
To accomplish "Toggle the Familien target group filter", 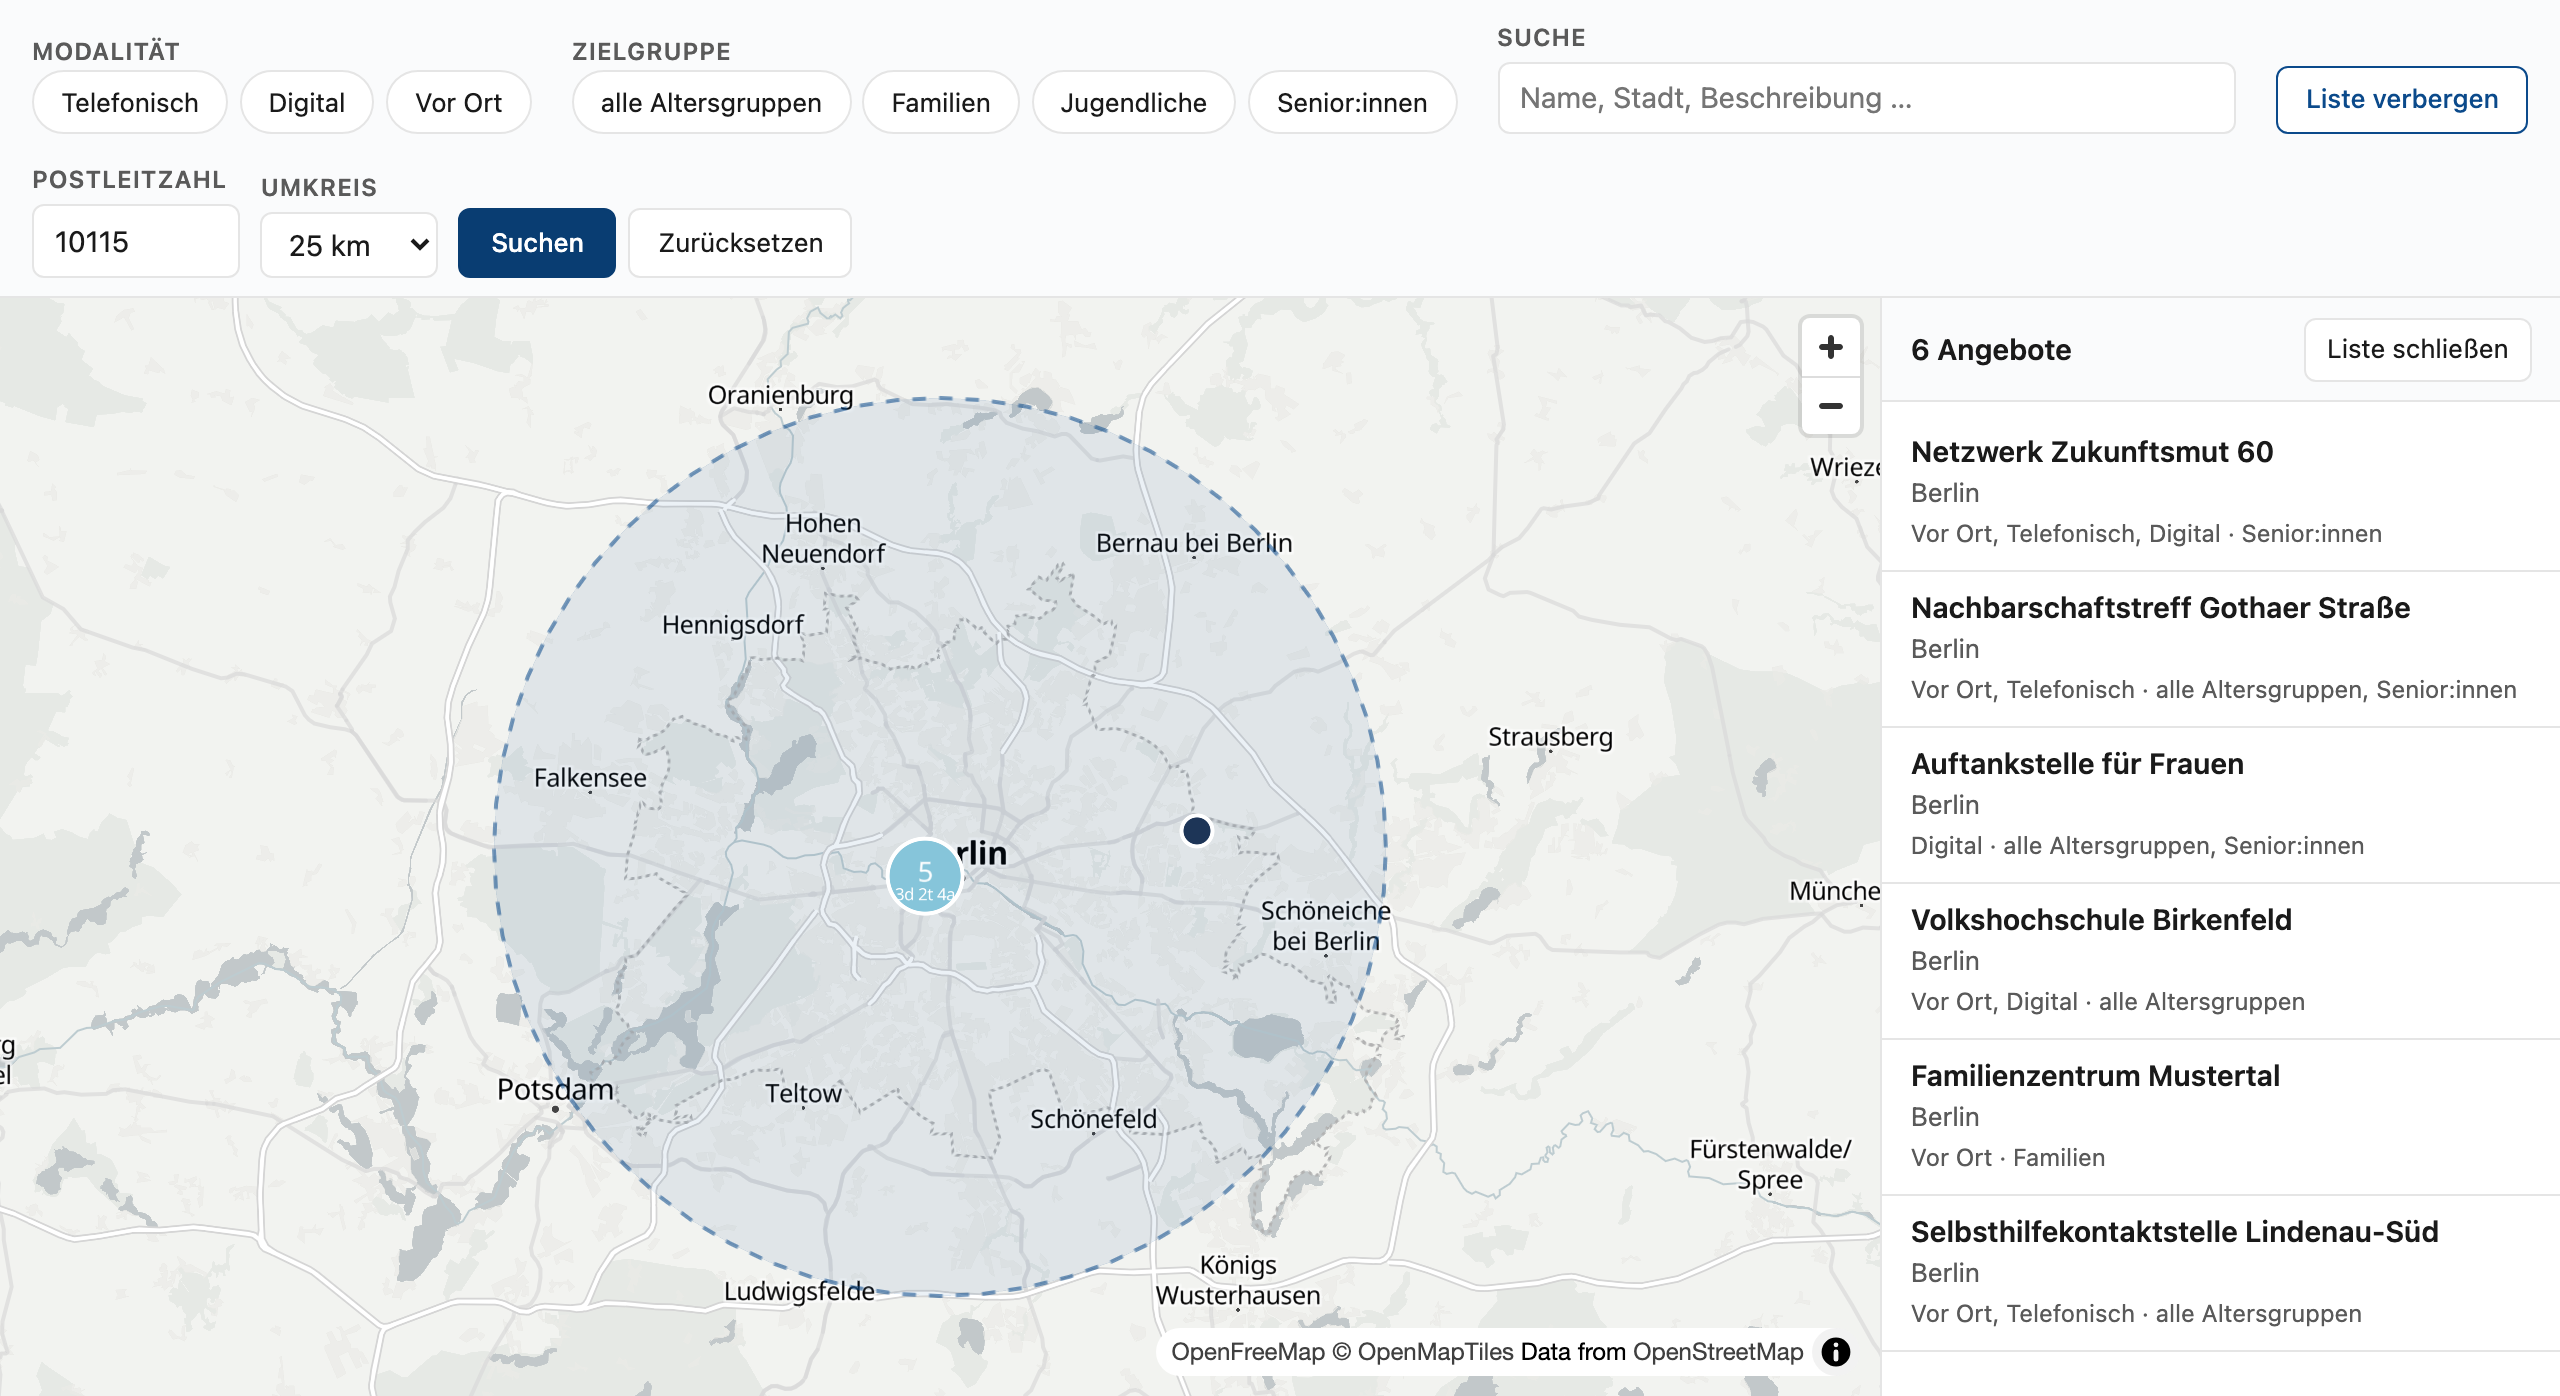I will coord(940,102).
